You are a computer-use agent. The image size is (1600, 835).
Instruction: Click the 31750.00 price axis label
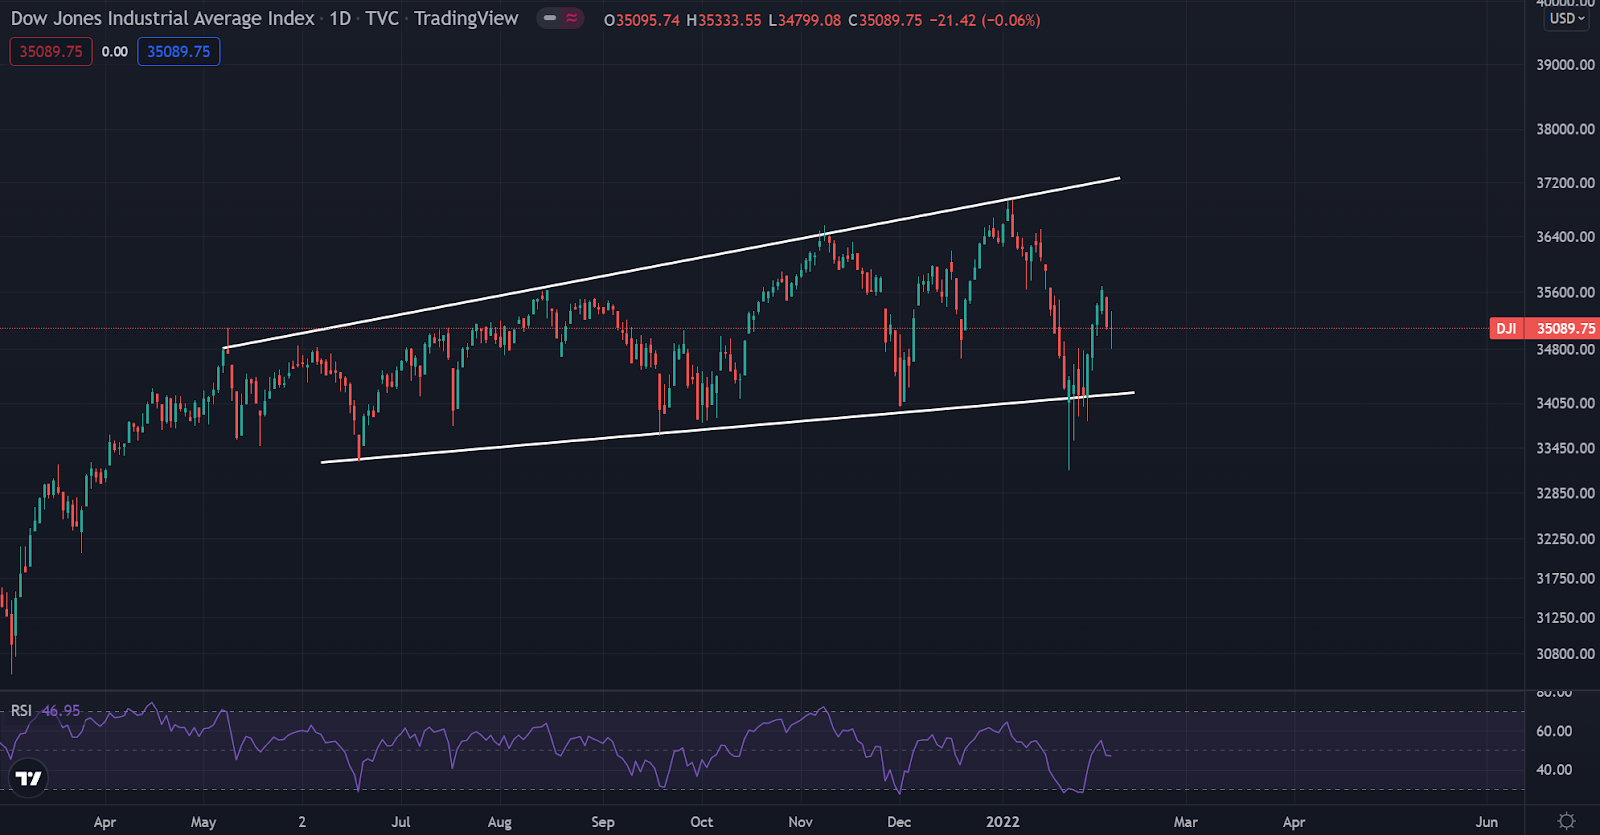point(1565,579)
